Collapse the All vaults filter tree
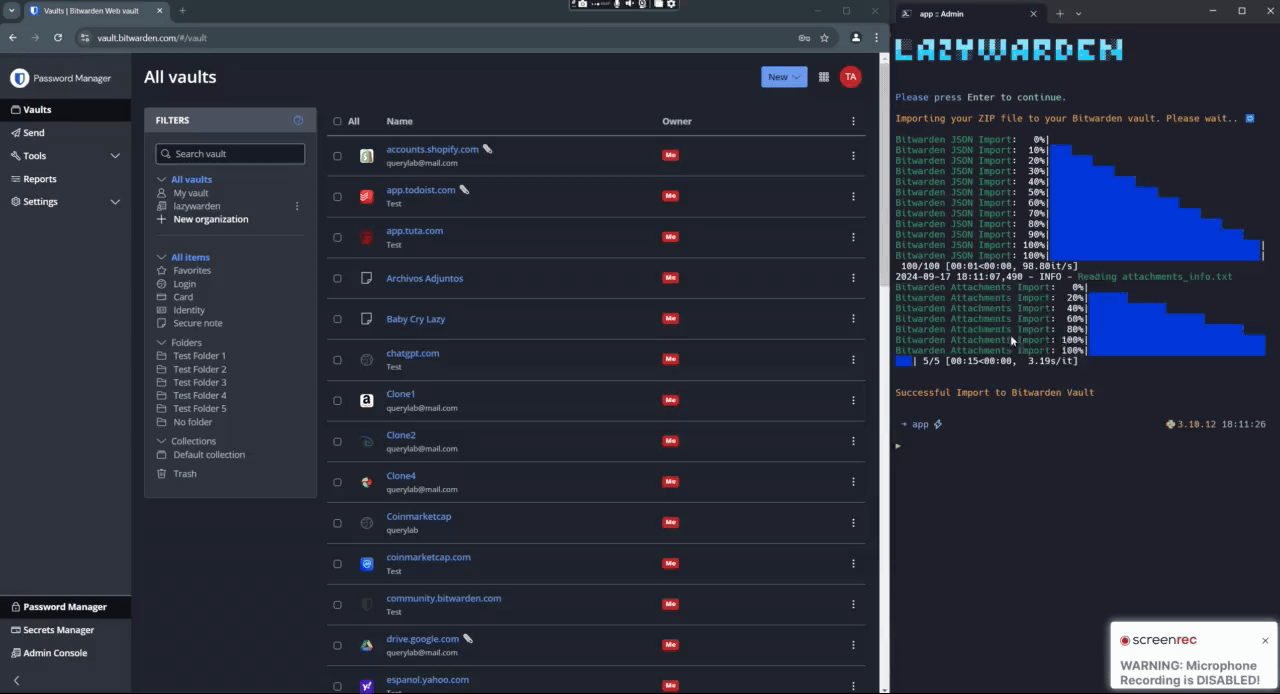This screenshot has height=694, width=1280. (x=161, y=180)
